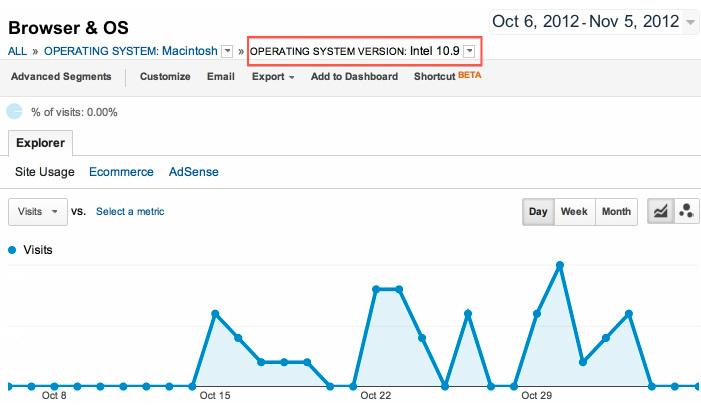Click Select a metric link
This screenshot has width=701, height=411.
[130, 212]
